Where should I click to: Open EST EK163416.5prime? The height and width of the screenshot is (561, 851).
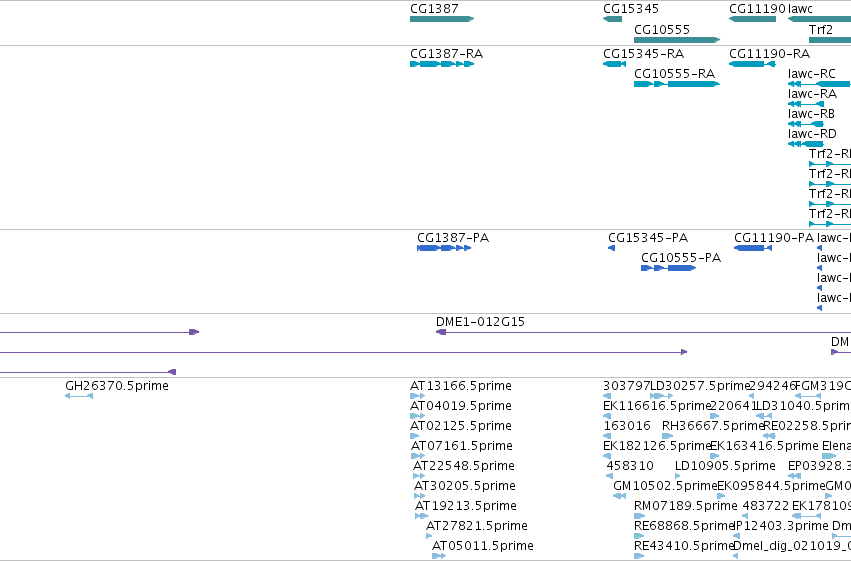764,446
